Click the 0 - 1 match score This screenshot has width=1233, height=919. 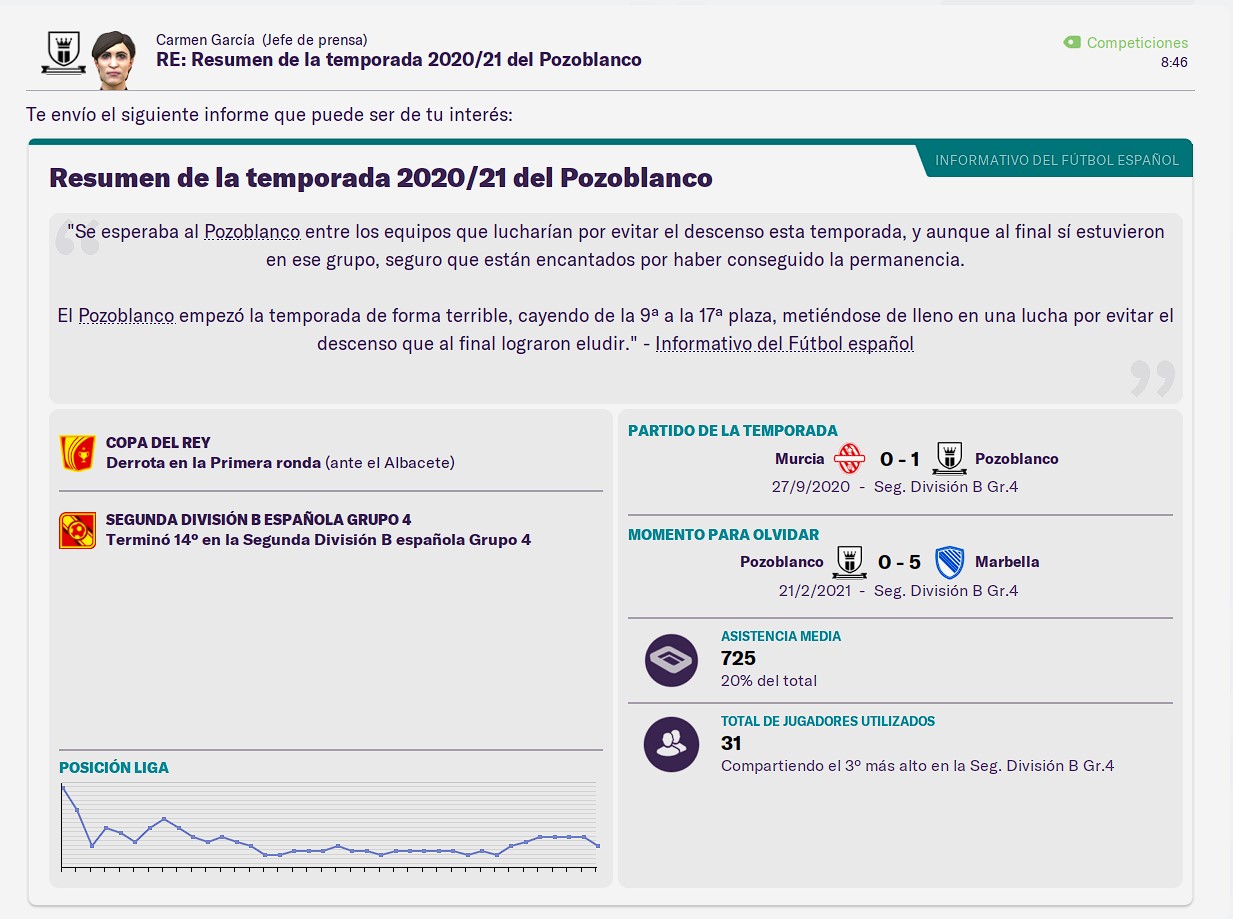(x=899, y=460)
